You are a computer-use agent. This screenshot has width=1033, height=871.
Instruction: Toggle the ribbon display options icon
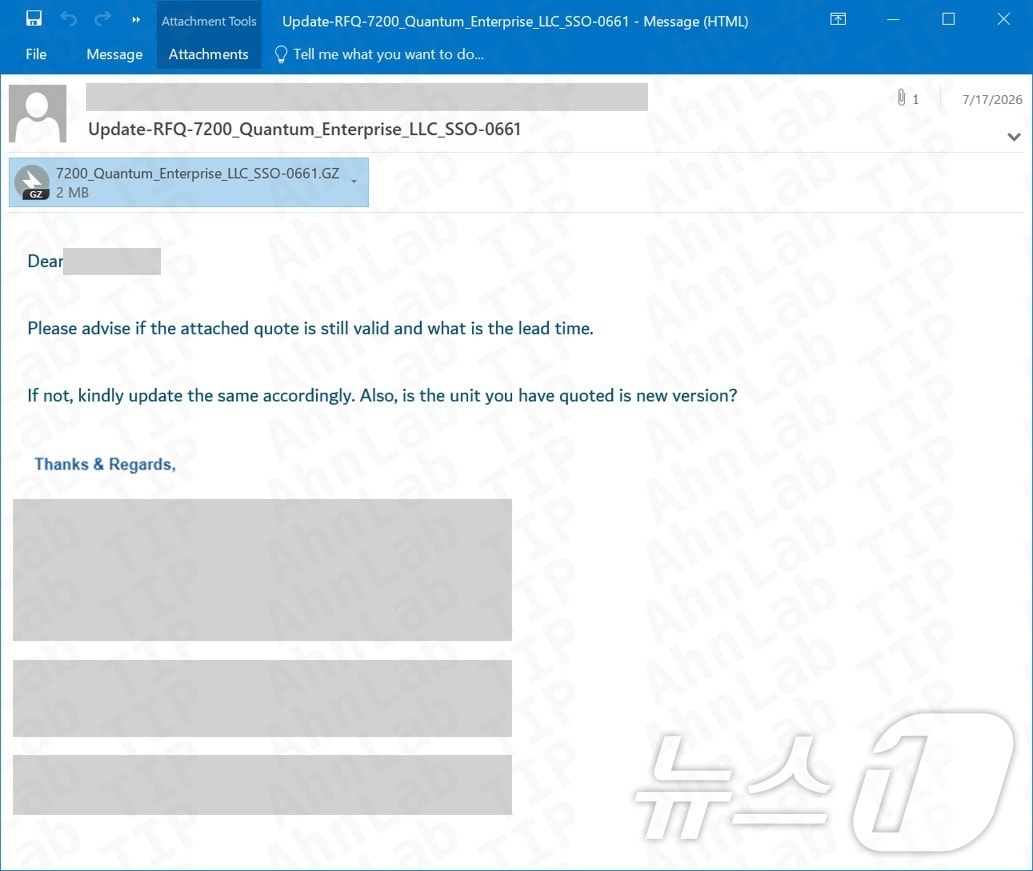838,19
